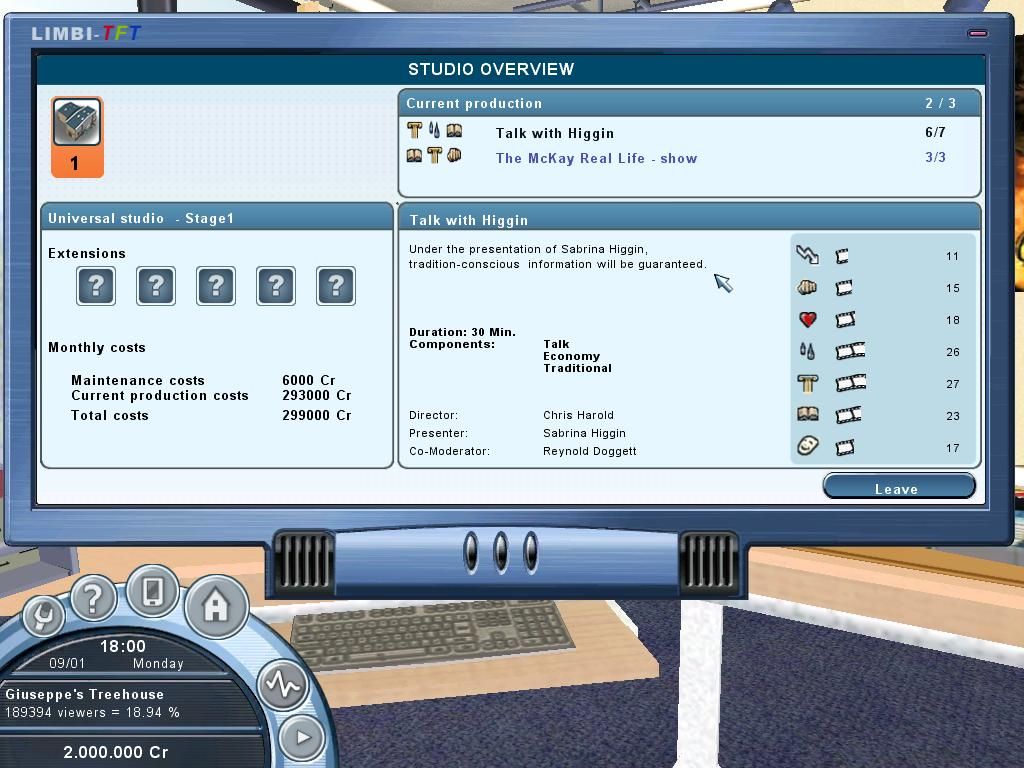Click the smiling mask rating icon
This screenshot has width=1024, height=768.
point(808,447)
